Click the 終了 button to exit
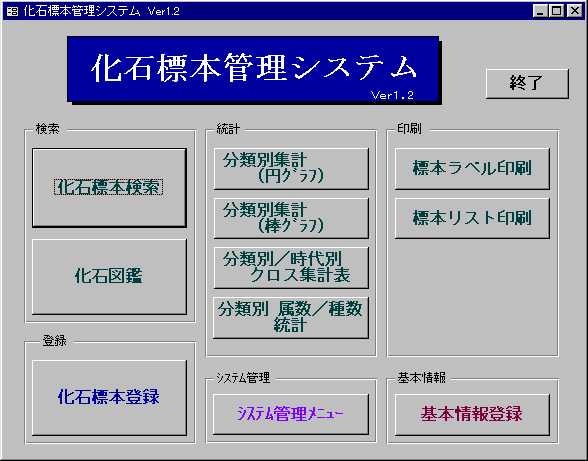 click(527, 83)
